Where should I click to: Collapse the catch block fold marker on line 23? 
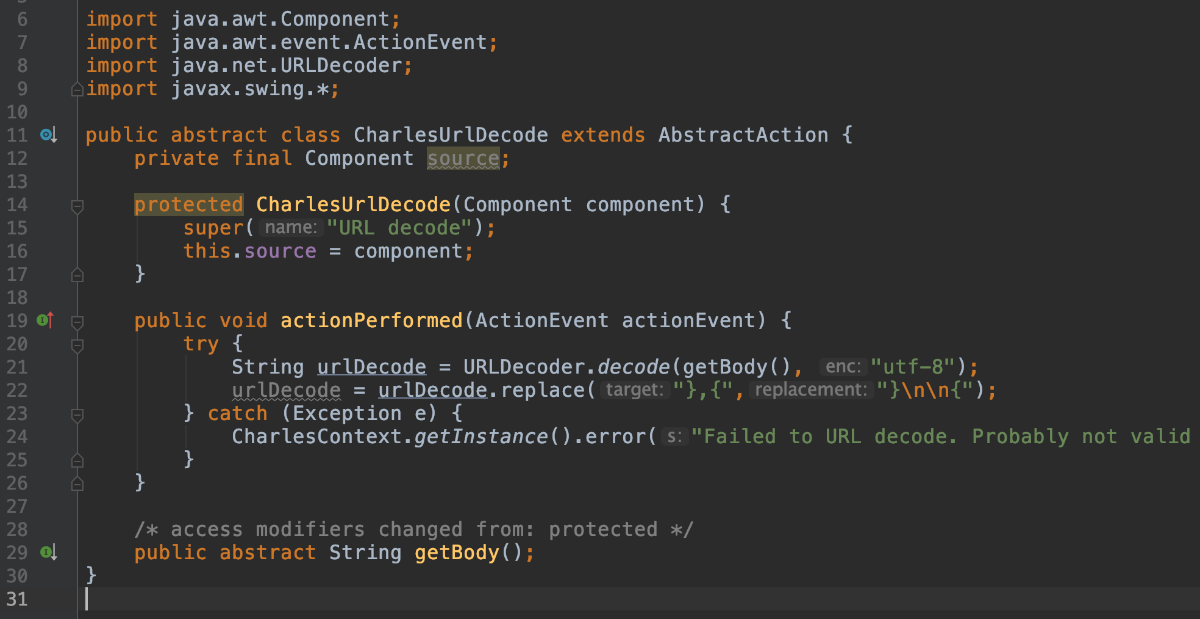tap(77, 413)
